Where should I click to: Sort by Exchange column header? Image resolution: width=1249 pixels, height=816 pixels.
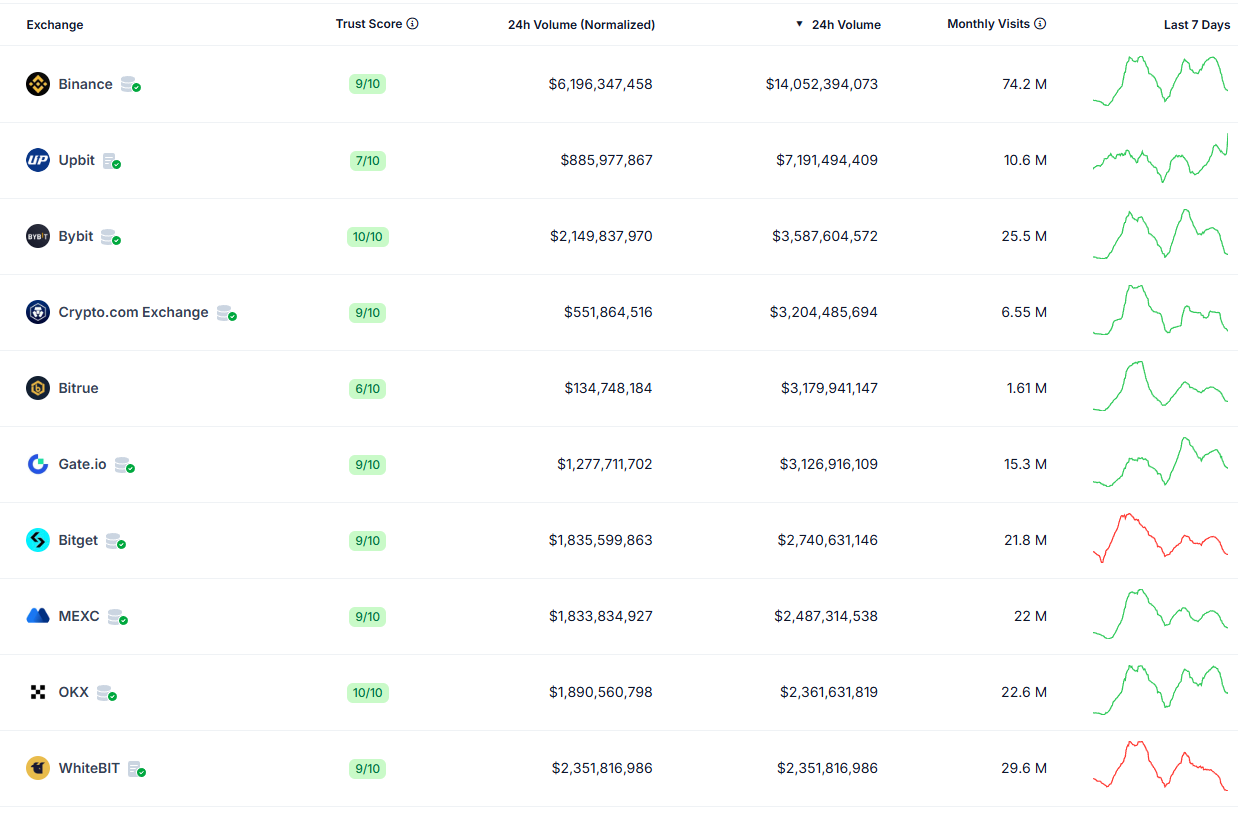click(x=55, y=25)
